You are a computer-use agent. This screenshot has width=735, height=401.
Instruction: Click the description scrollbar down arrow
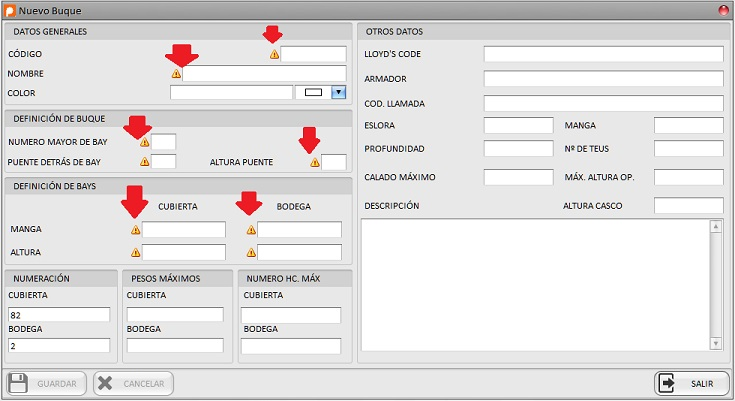tap(716, 343)
